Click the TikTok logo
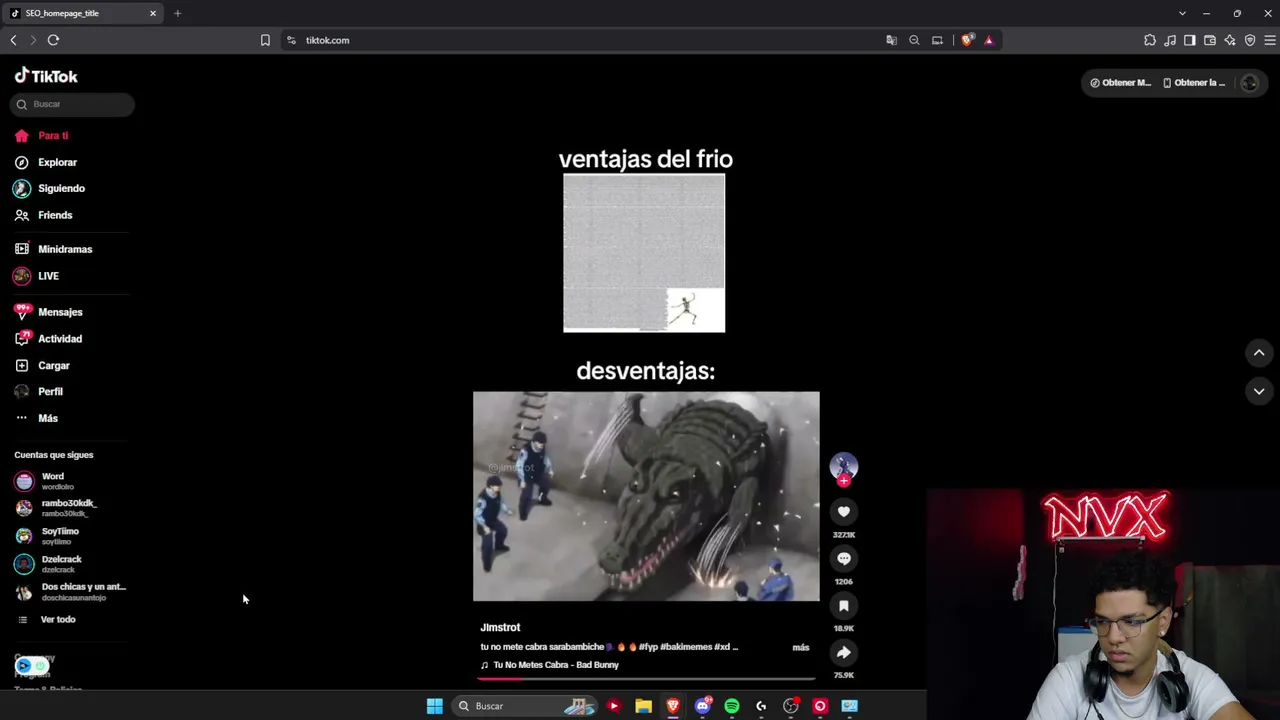 [x=46, y=76]
